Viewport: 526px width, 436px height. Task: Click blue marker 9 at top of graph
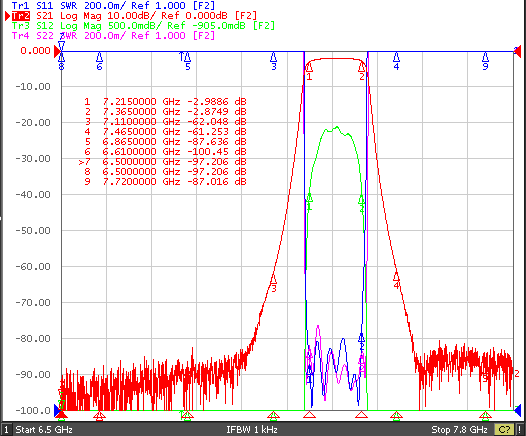485,61
